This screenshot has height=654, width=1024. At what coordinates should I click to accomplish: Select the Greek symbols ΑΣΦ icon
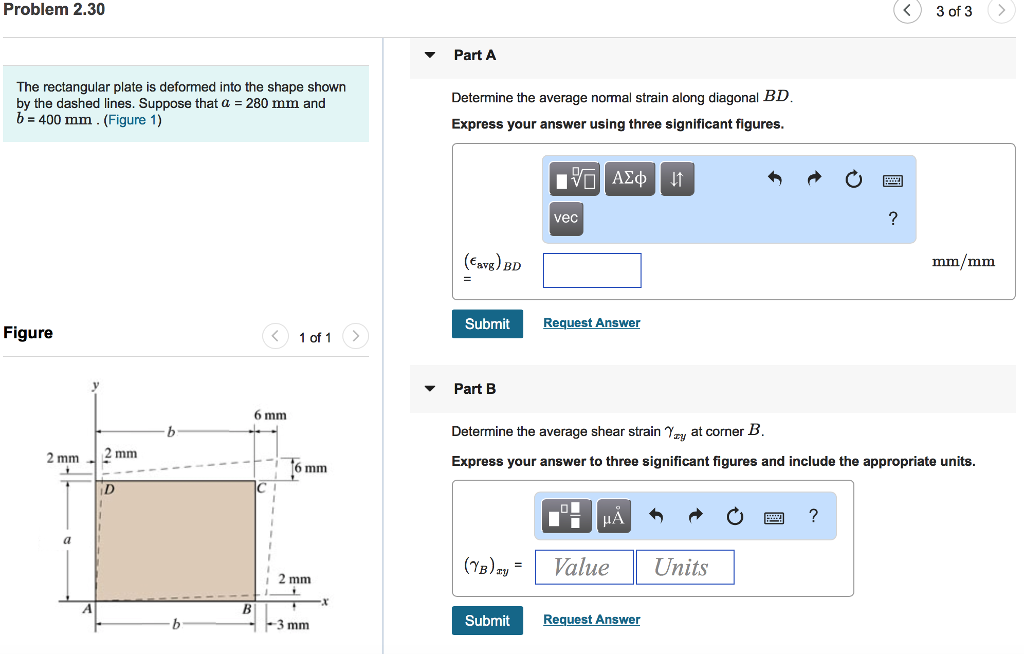click(x=630, y=179)
